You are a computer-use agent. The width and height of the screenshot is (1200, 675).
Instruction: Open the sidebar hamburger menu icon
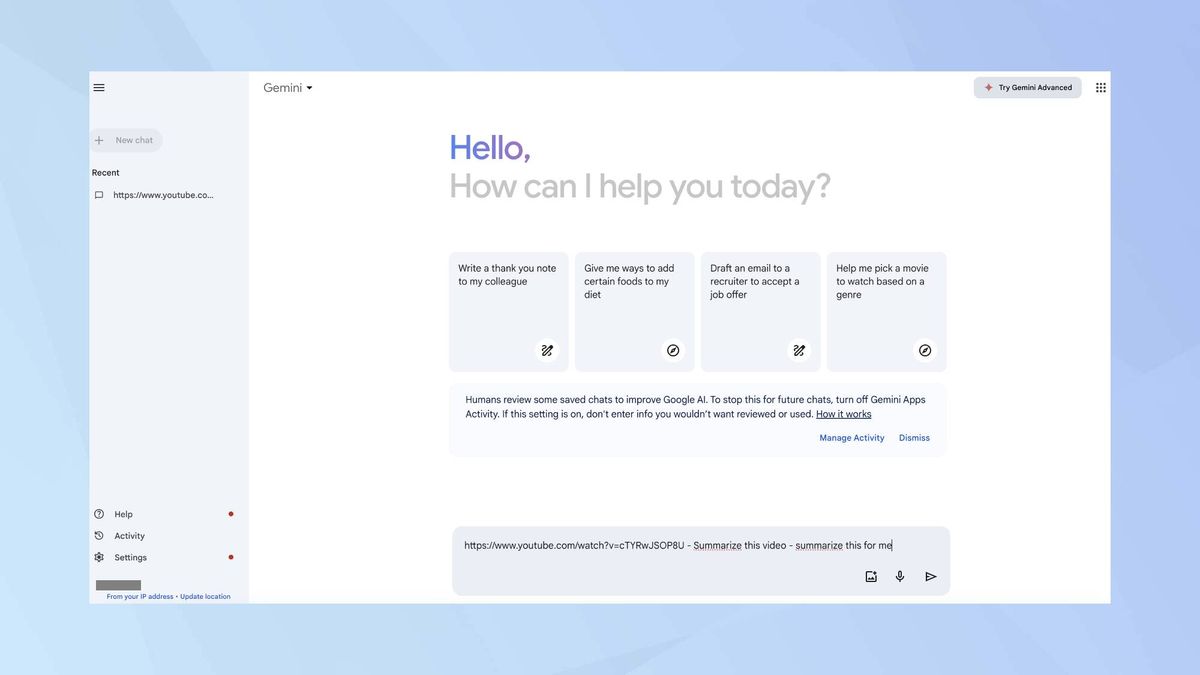(x=97, y=86)
